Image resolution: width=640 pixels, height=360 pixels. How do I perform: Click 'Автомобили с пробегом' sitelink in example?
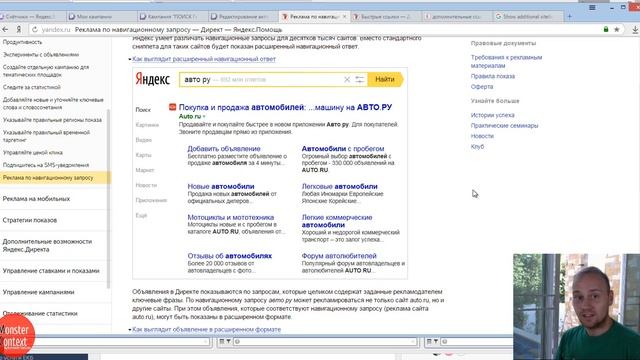(x=343, y=149)
